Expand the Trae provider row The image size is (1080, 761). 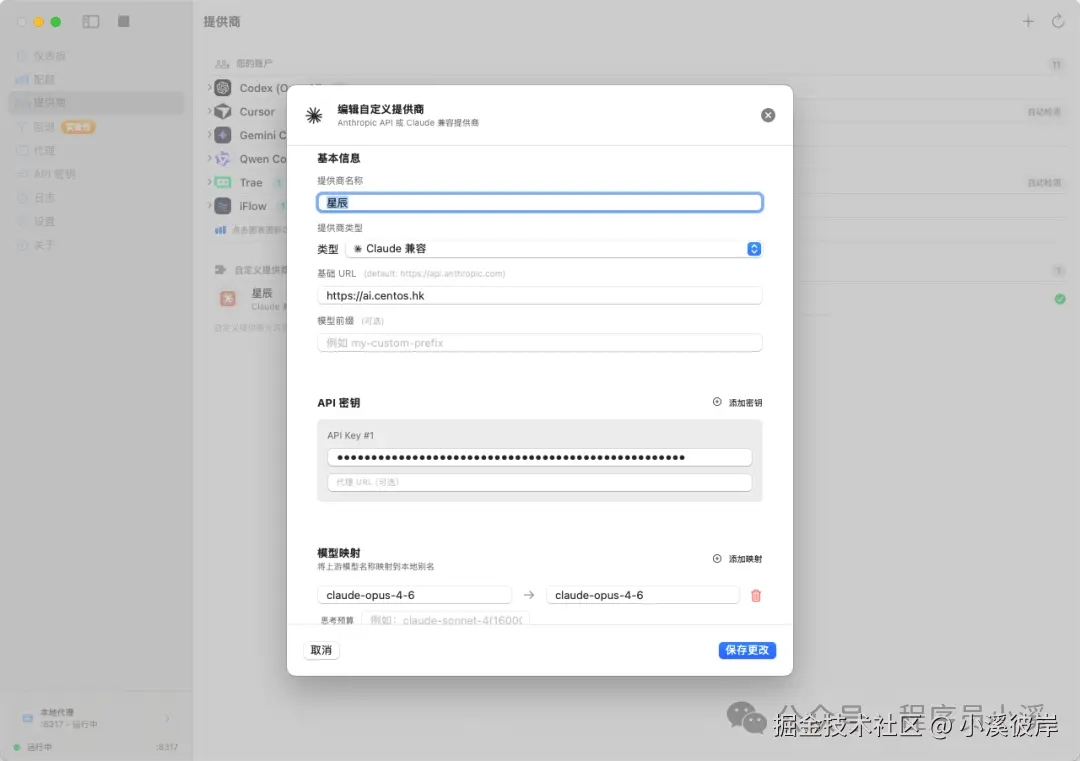pos(209,182)
